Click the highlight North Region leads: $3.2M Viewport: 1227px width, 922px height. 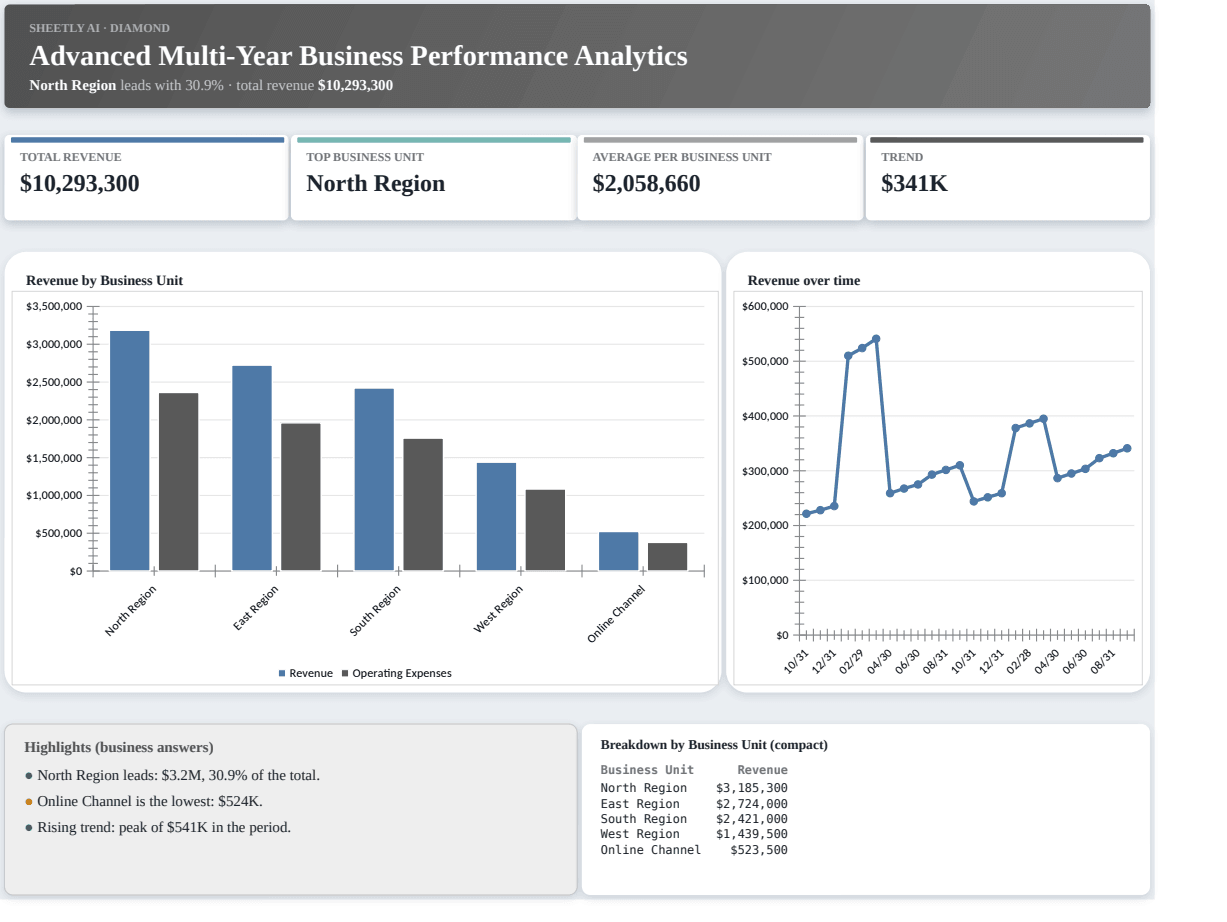click(x=172, y=775)
